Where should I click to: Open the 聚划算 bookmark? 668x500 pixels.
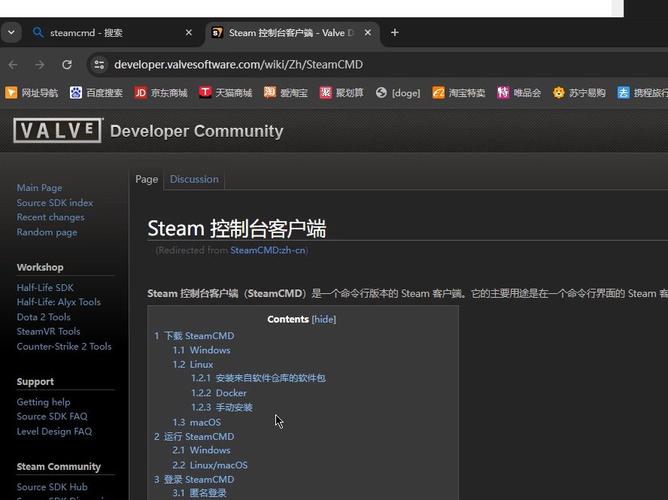[x=342, y=92]
